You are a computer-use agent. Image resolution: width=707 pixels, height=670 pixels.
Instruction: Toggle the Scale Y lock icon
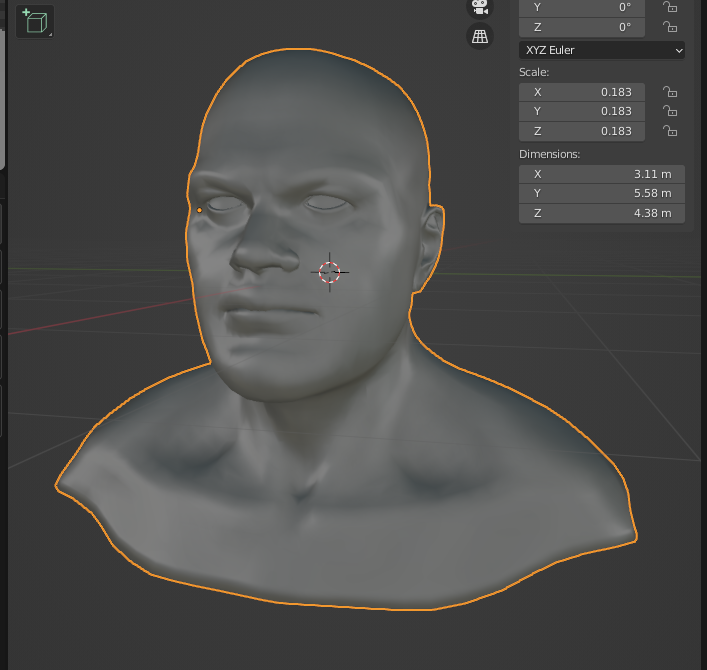(x=670, y=112)
